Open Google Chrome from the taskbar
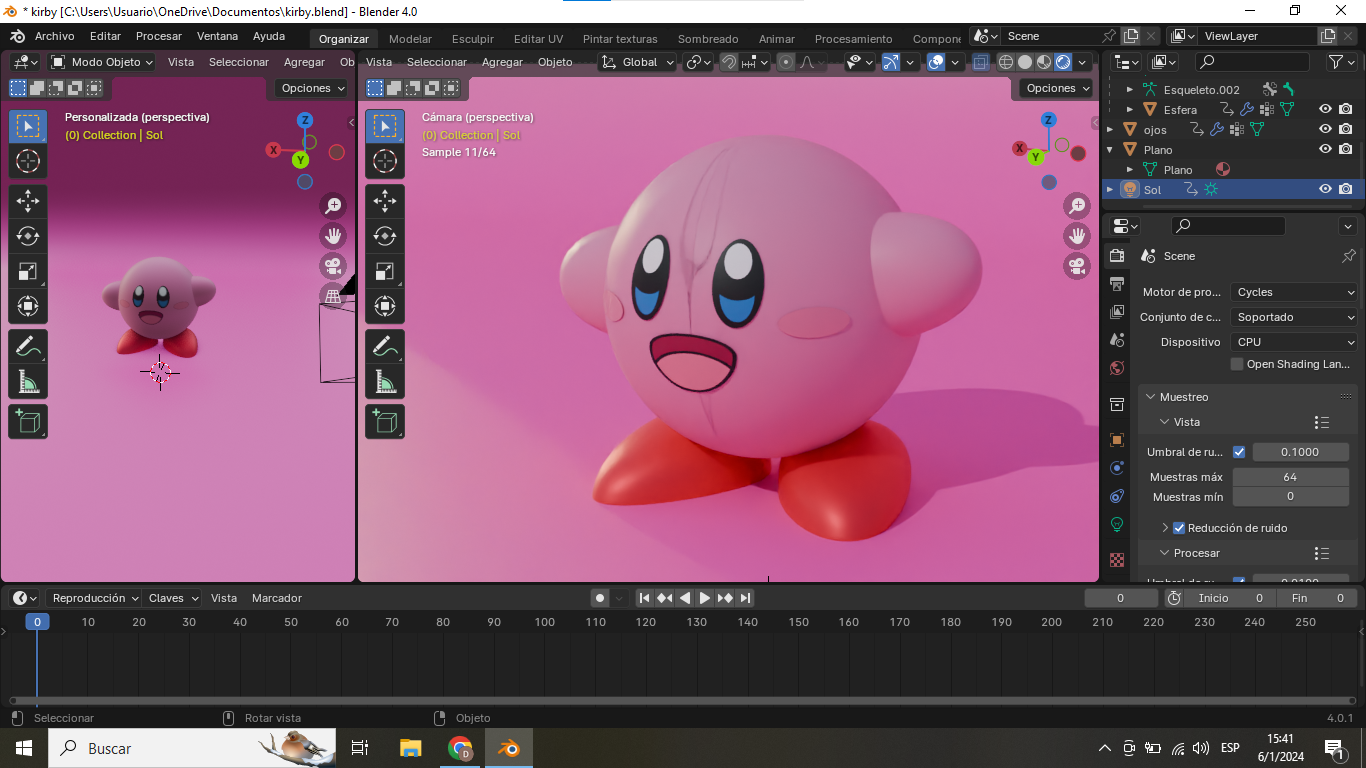The image size is (1366, 768). tap(459, 747)
